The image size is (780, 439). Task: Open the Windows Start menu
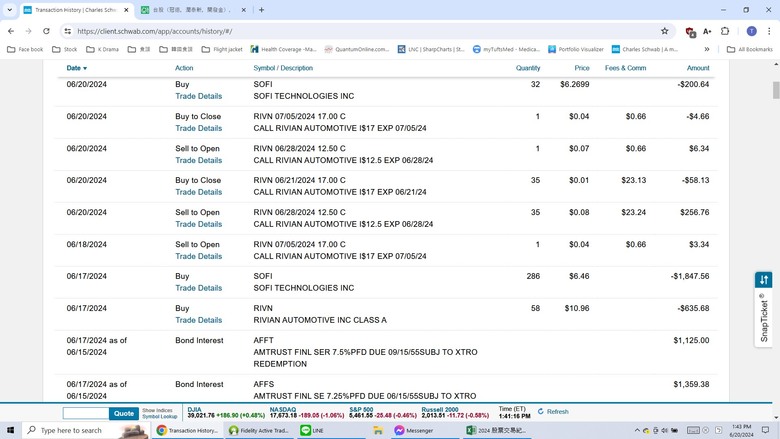click(x=10, y=430)
